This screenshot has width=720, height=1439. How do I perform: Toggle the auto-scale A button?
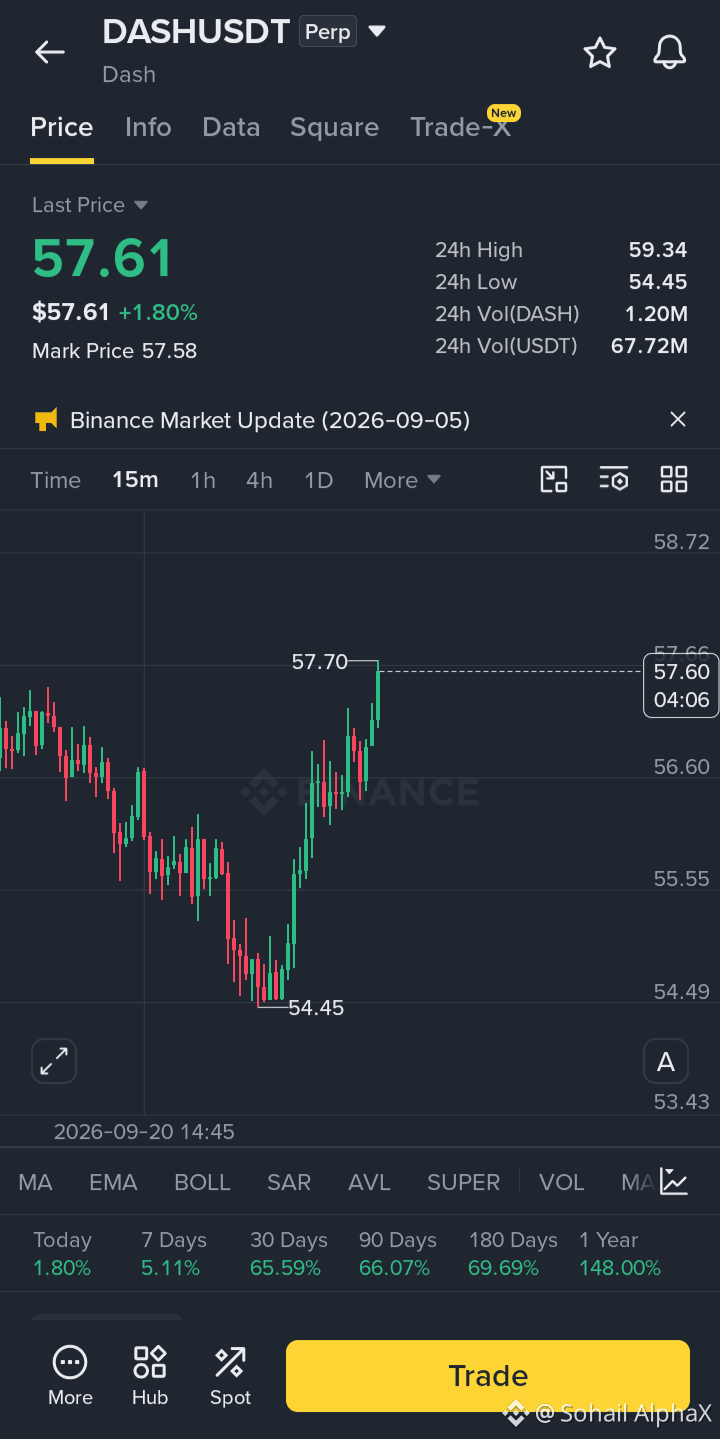coord(666,1062)
